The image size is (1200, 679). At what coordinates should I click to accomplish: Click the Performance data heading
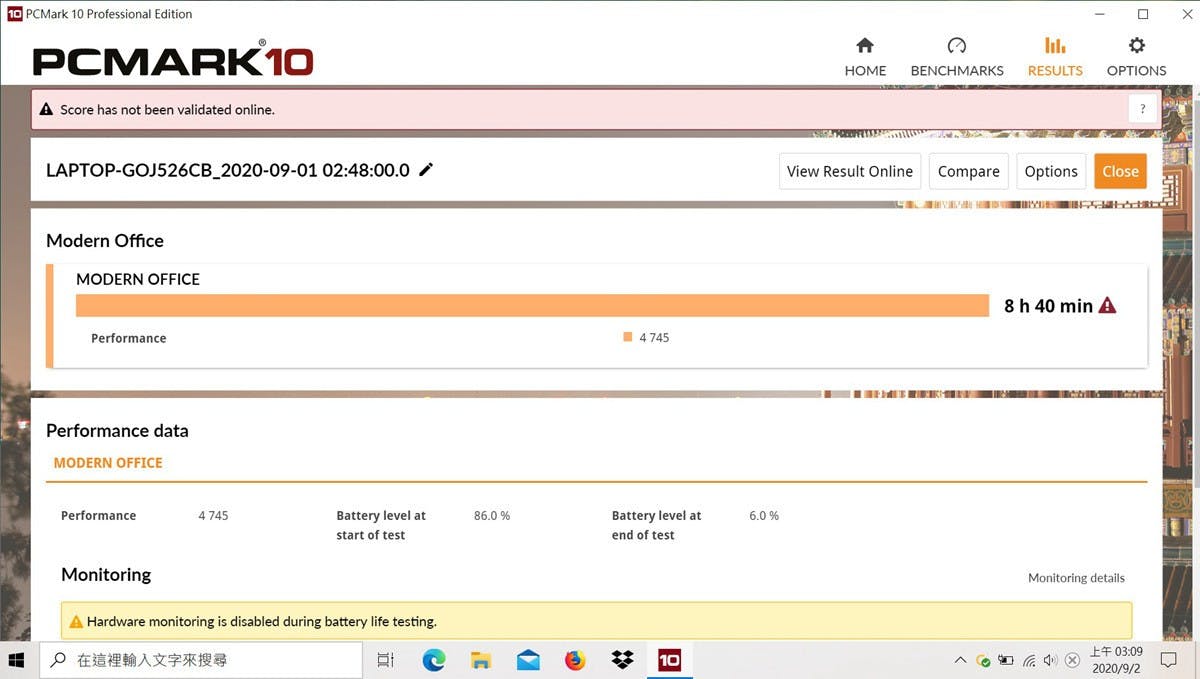click(x=117, y=431)
